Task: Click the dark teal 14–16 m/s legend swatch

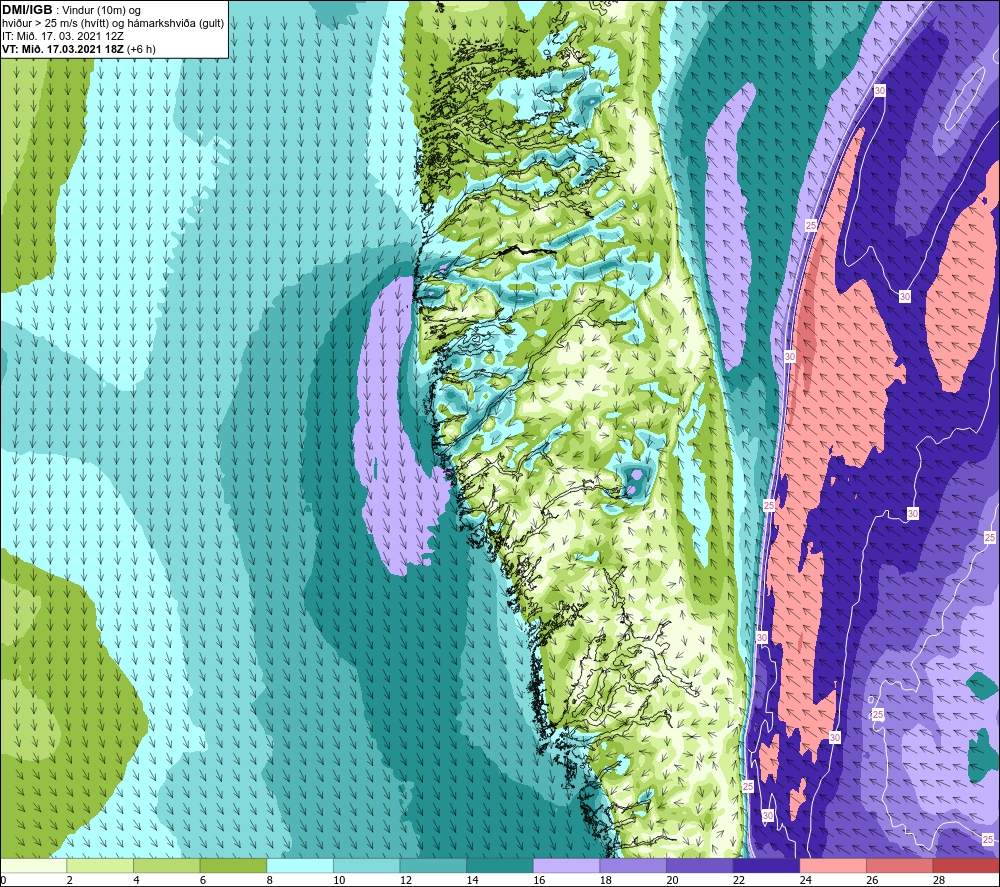Action: (x=499, y=866)
